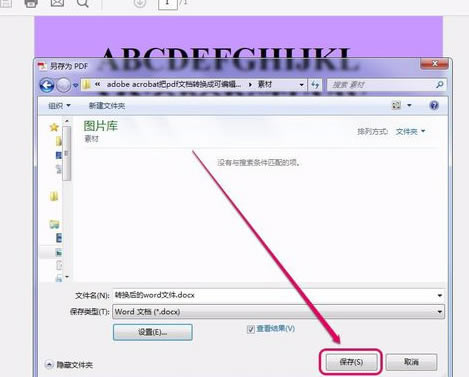
Task: Collapse folders with 隐藏文件夹
Action: [69, 365]
